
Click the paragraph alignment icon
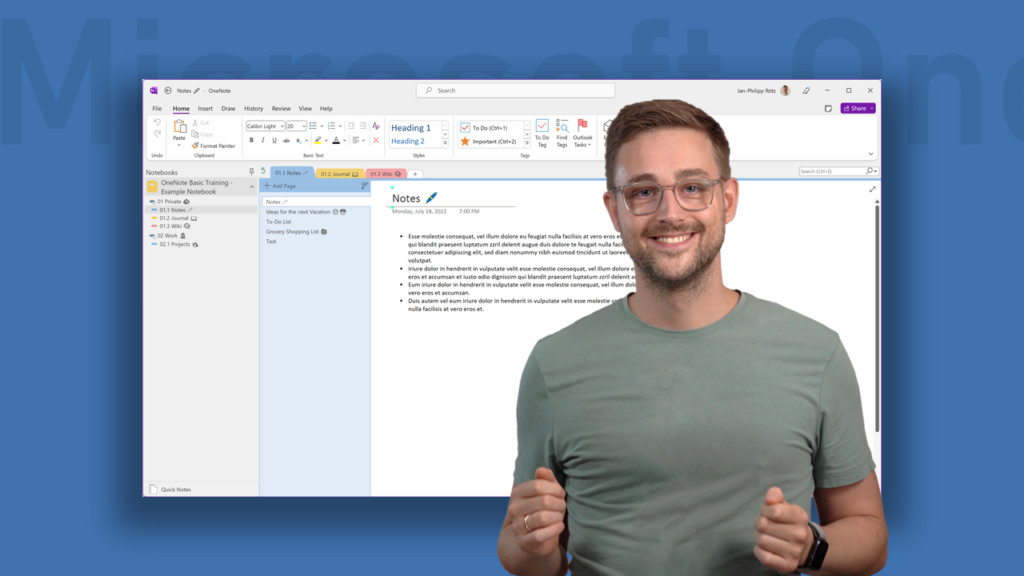pos(356,140)
